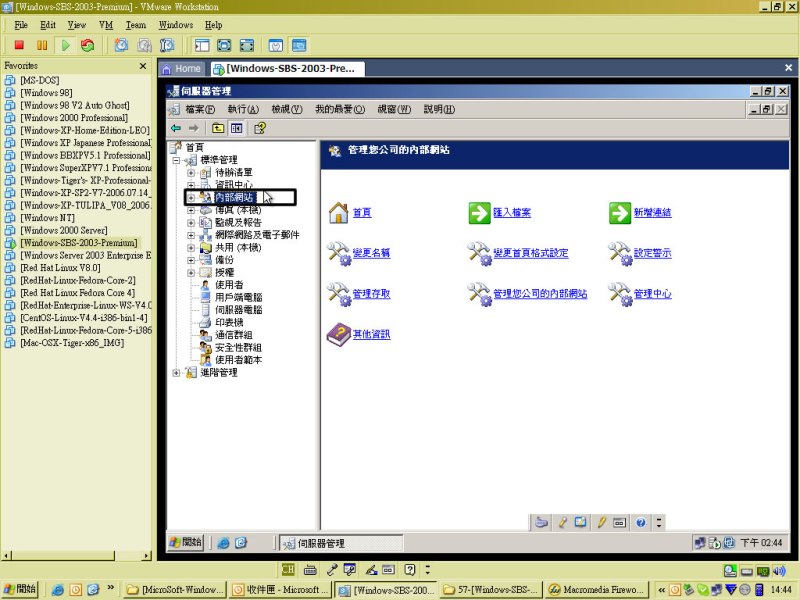Click green arrow icon beside 匯入檔案
This screenshot has height=600, width=800.
coord(479,213)
